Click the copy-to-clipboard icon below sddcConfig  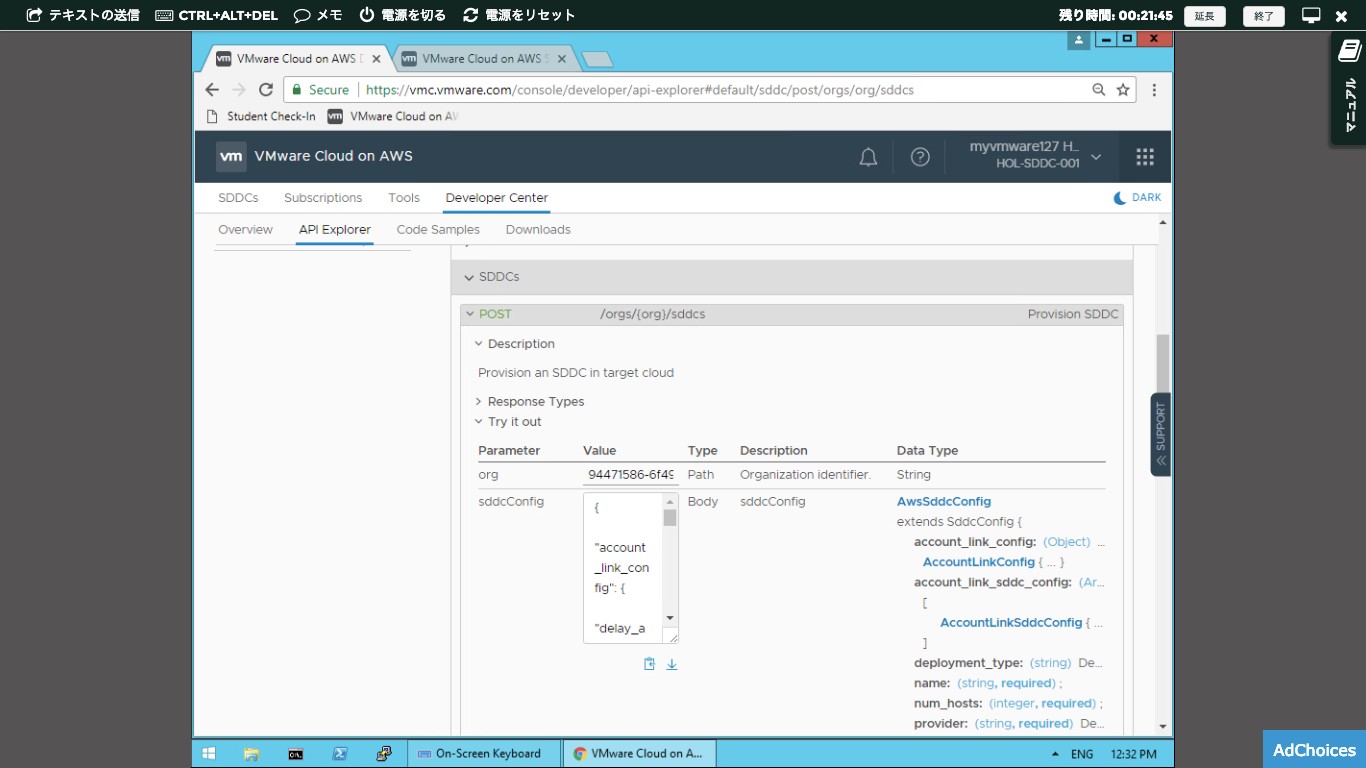(649, 664)
